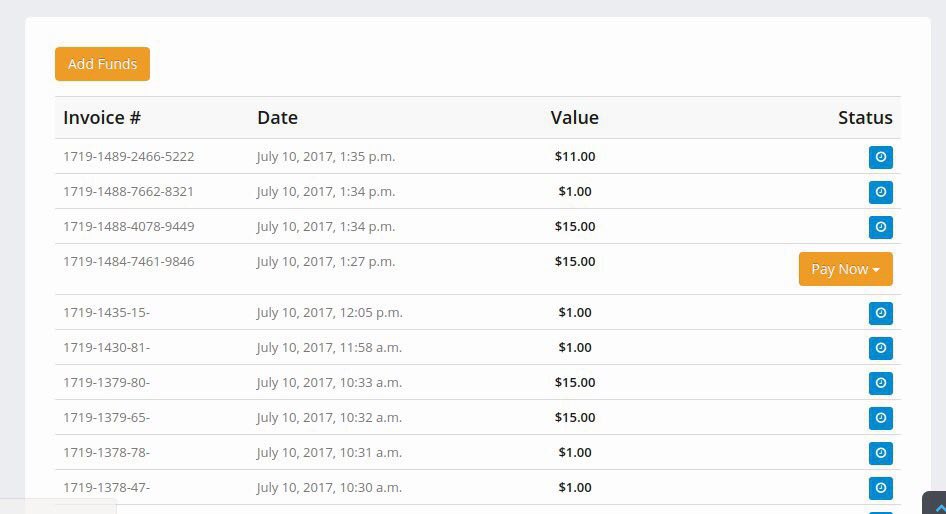Click clock status icon for invoice 1719-1435-15-
Screen dimensions: 946x514
[881, 313]
